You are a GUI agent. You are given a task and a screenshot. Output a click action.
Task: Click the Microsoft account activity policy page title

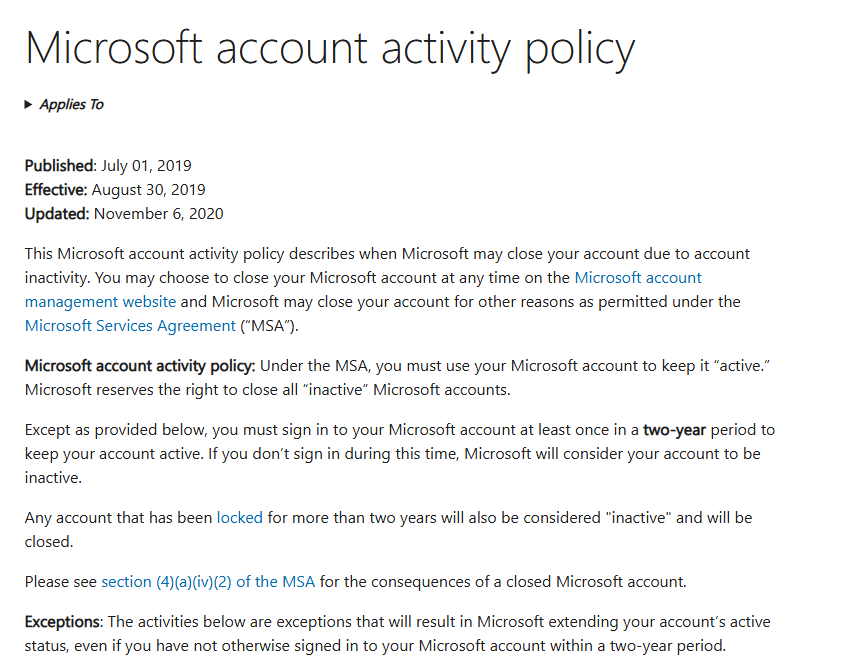(x=330, y=49)
